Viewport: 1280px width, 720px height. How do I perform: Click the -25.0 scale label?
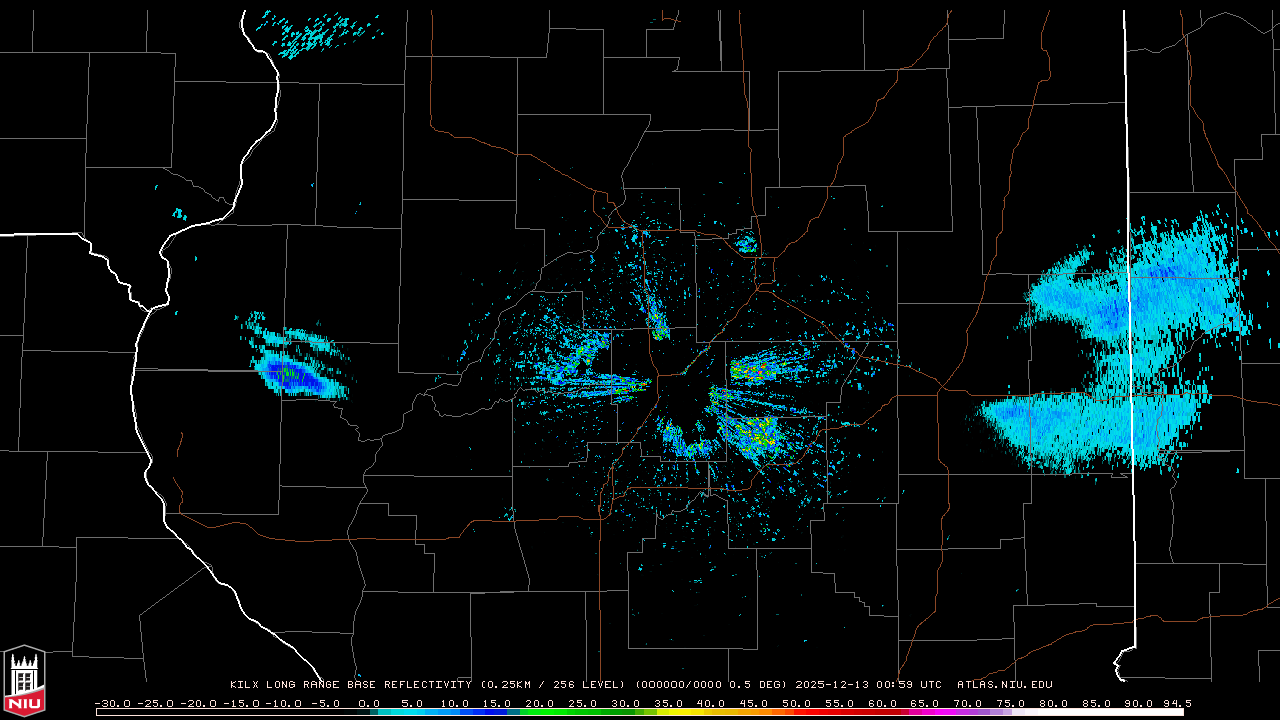click(154, 703)
